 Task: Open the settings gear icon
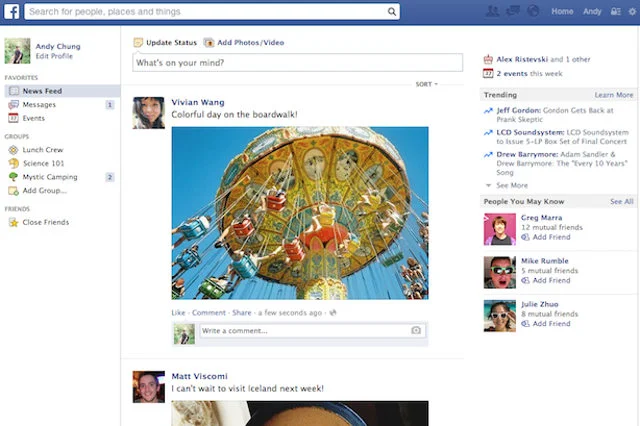pyautogui.click(x=632, y=11)
